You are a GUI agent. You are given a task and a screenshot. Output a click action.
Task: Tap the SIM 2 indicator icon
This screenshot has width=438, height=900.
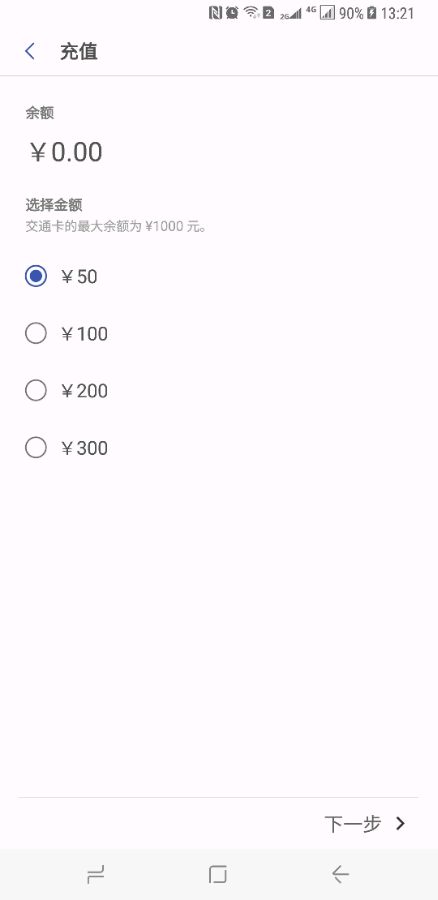[268, 13]
